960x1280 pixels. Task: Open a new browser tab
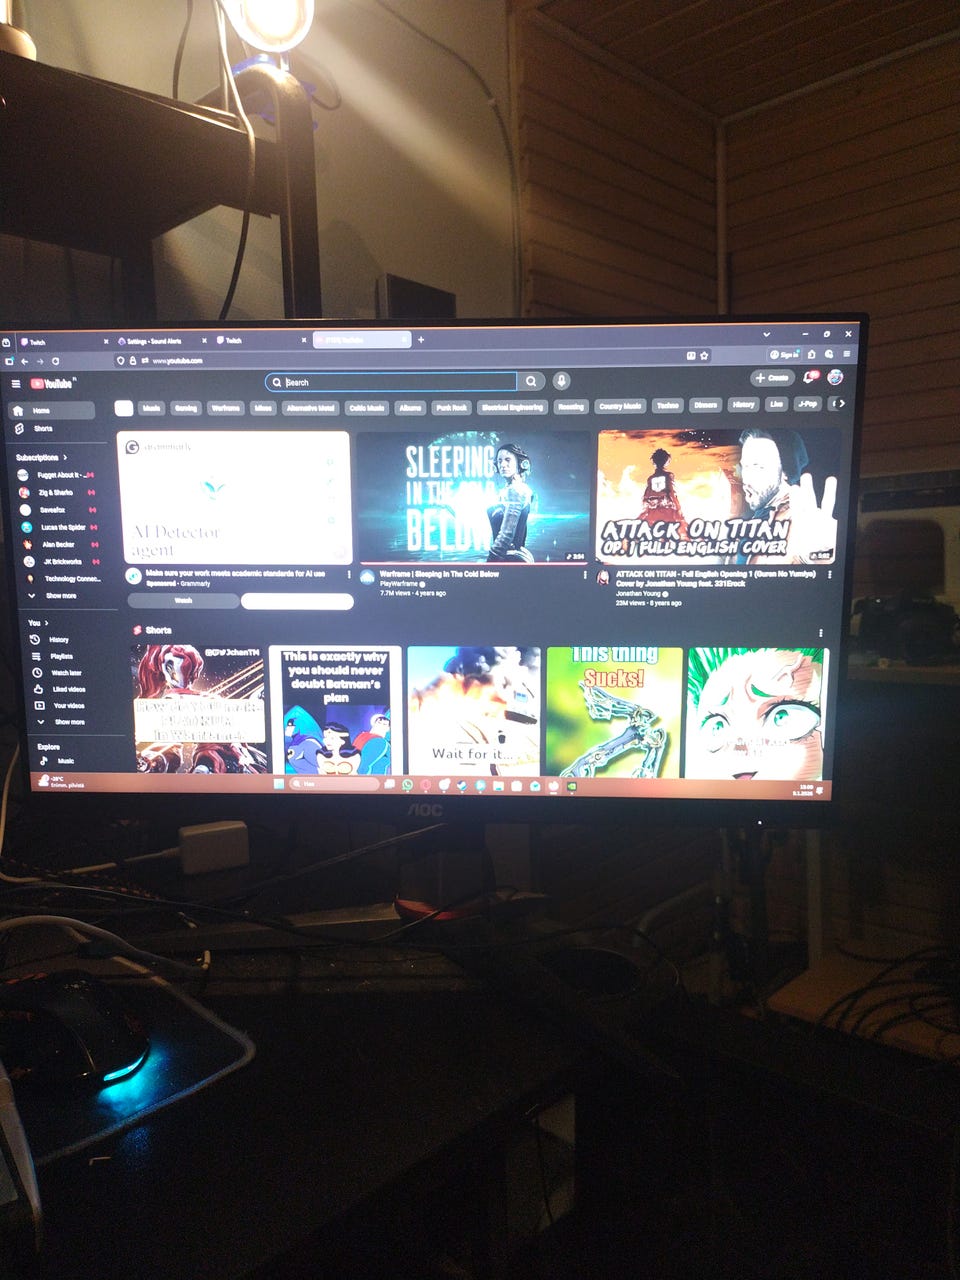(x=421, y=340)
